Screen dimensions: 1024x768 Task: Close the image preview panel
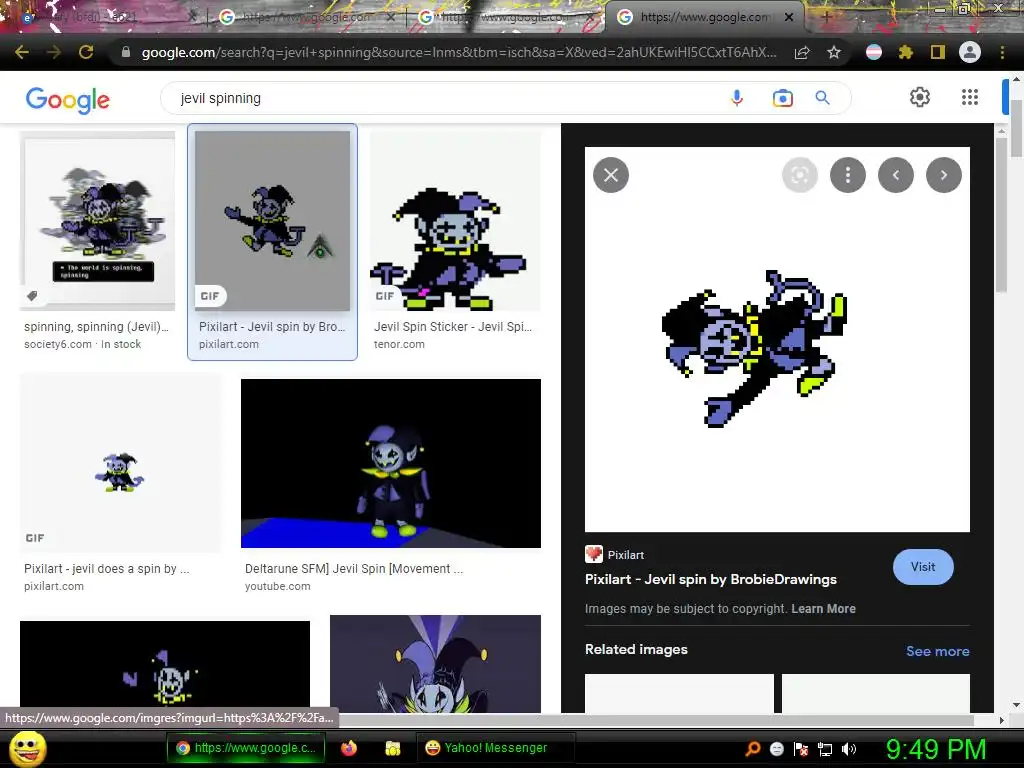[611, 175]
